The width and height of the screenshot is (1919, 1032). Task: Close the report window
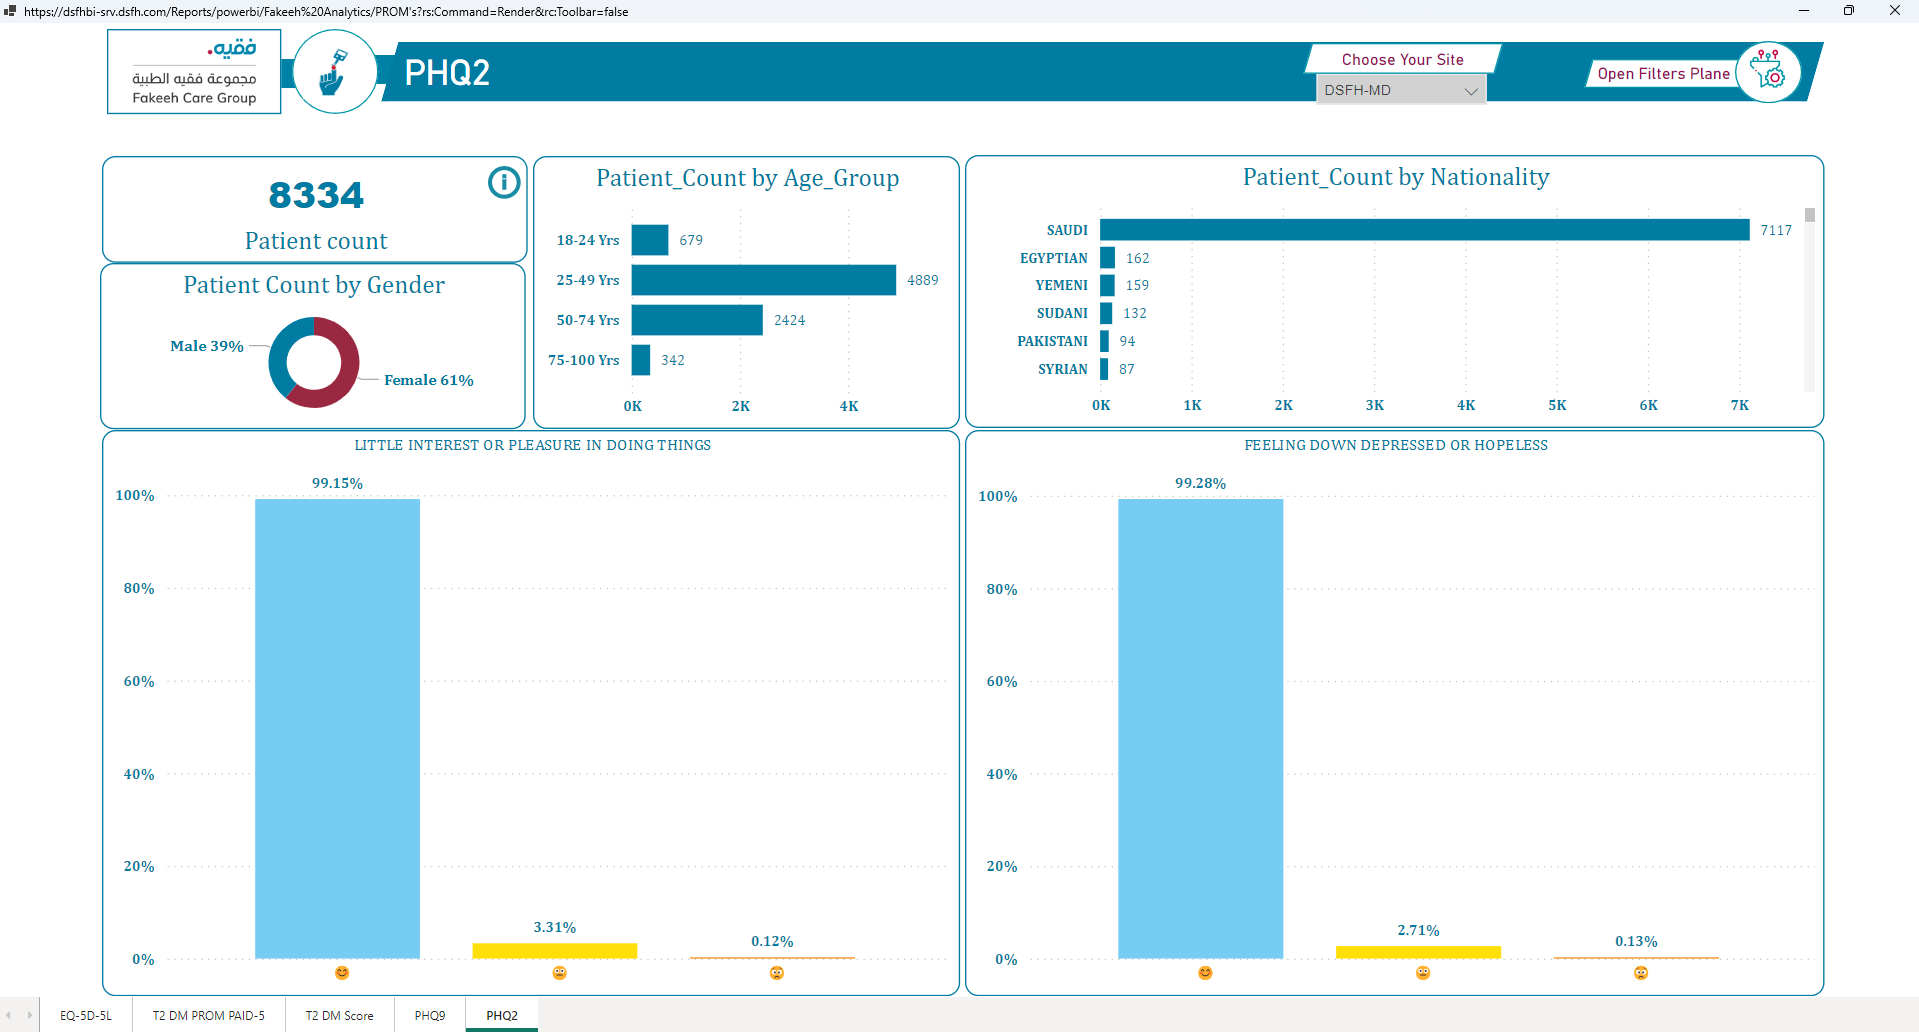point(1894,11)
